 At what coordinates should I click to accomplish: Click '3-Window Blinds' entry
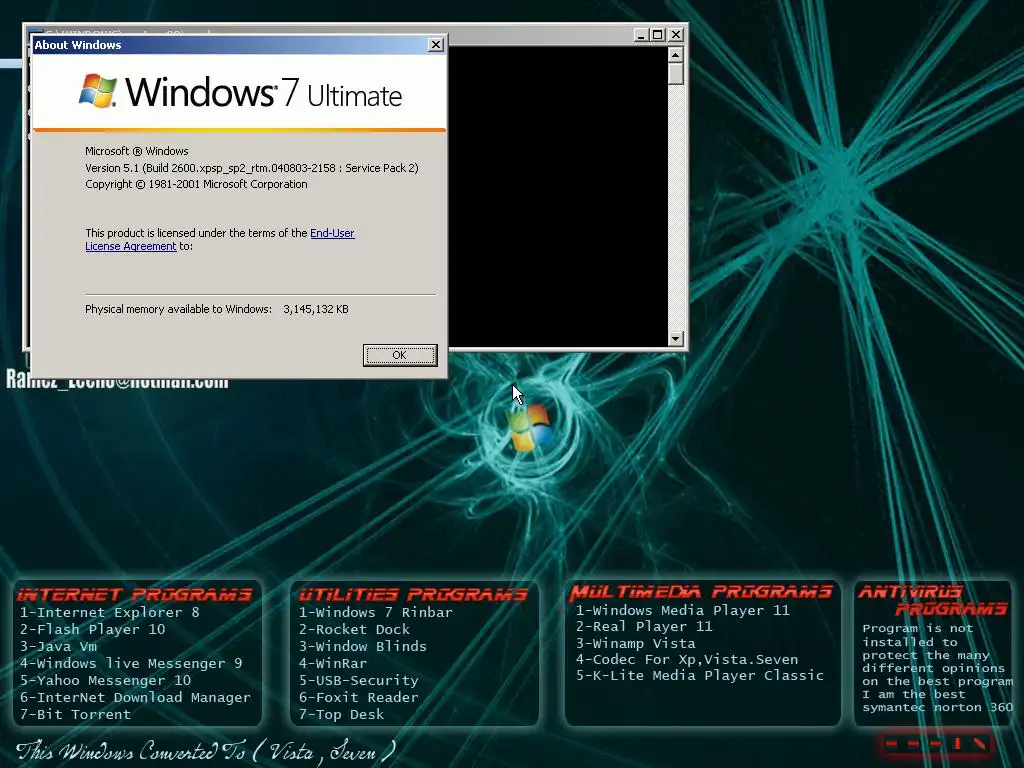tap(362, 646)
